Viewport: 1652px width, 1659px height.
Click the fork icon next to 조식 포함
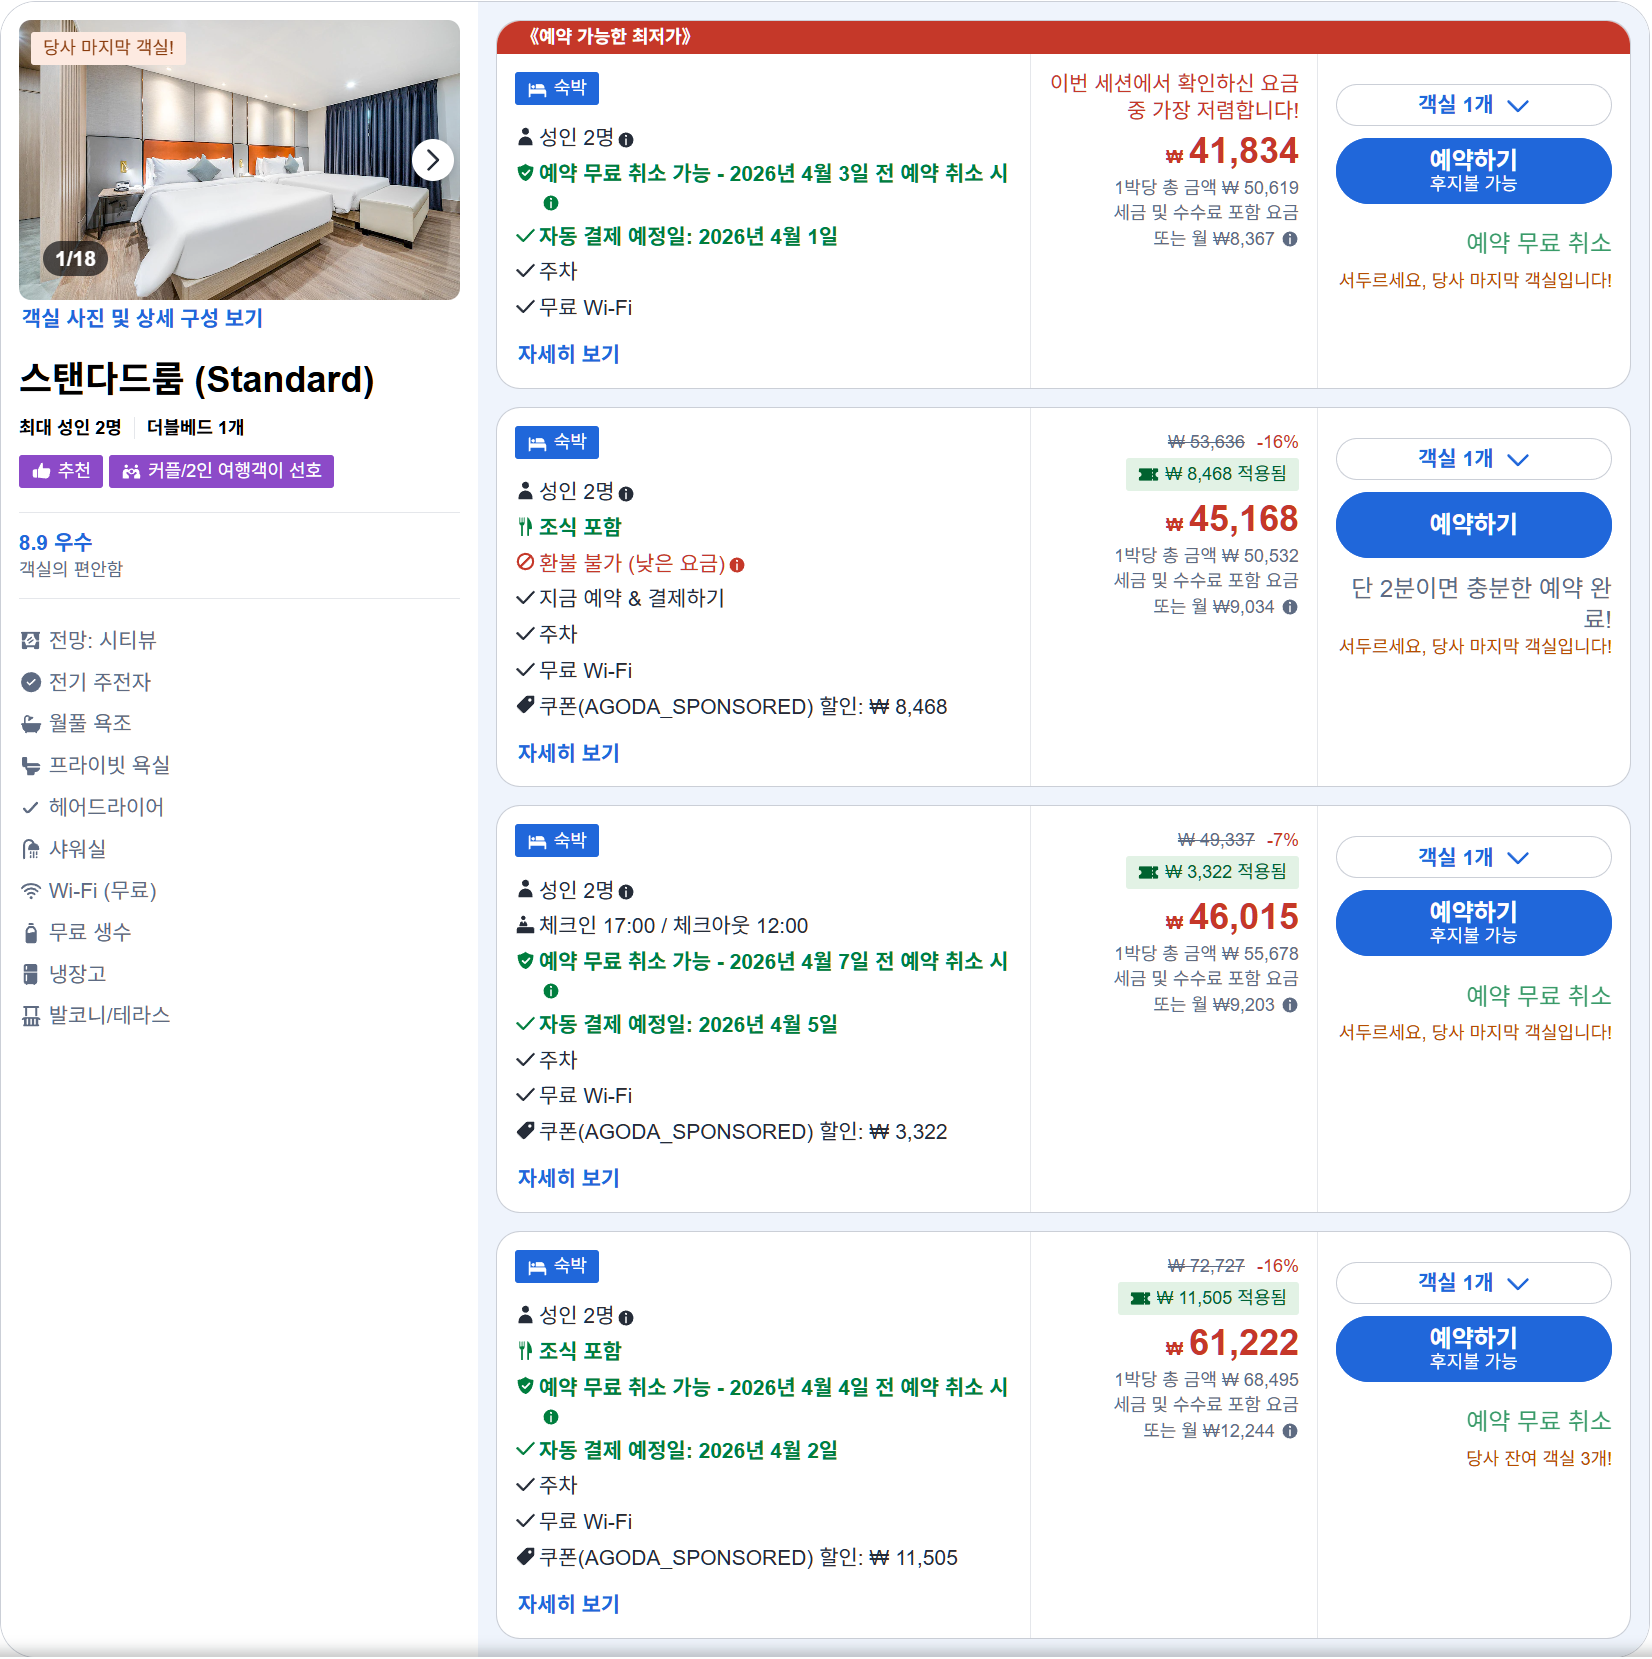tap(524, 526)
